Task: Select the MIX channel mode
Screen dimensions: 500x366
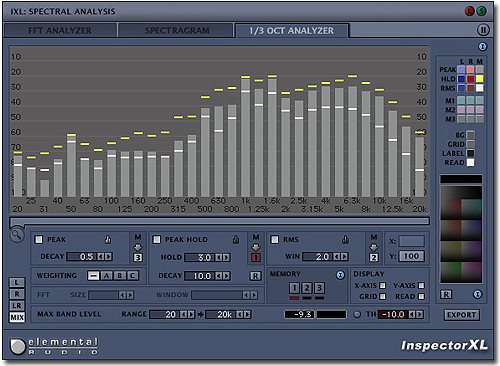Action: pyautogui.click(x=17, y=317)
